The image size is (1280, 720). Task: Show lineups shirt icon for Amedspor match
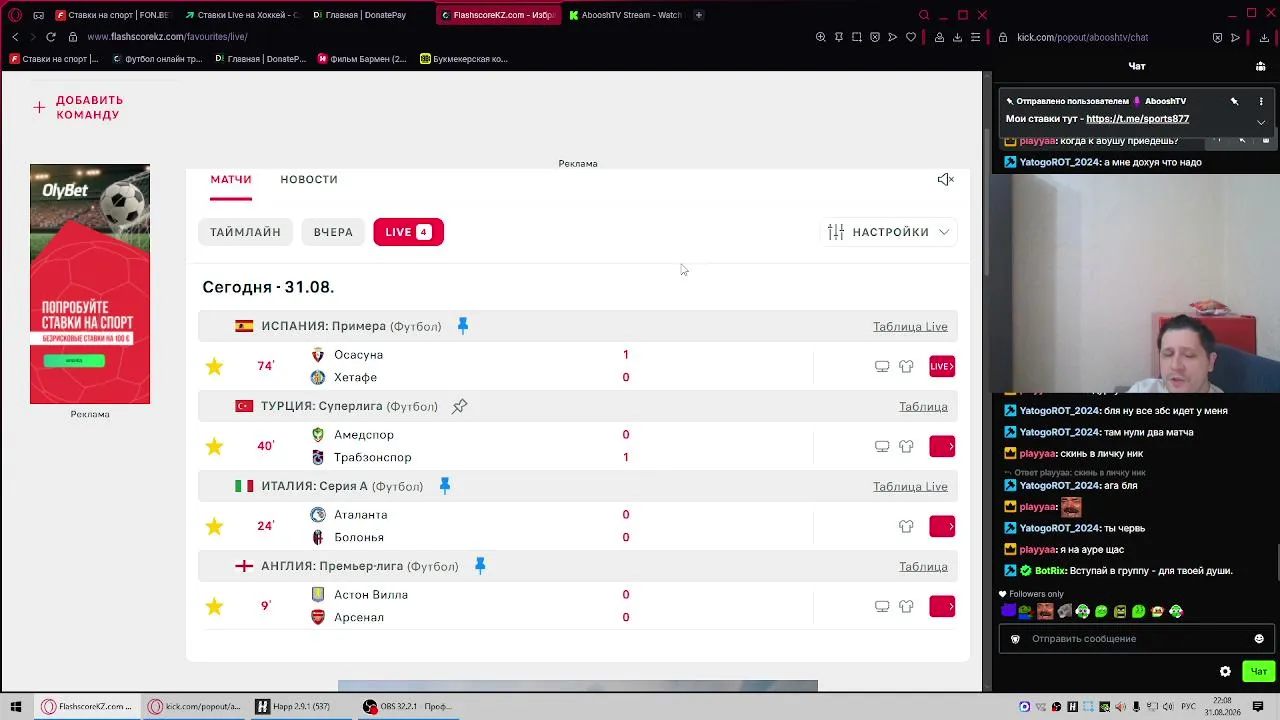tap(906, 446)
